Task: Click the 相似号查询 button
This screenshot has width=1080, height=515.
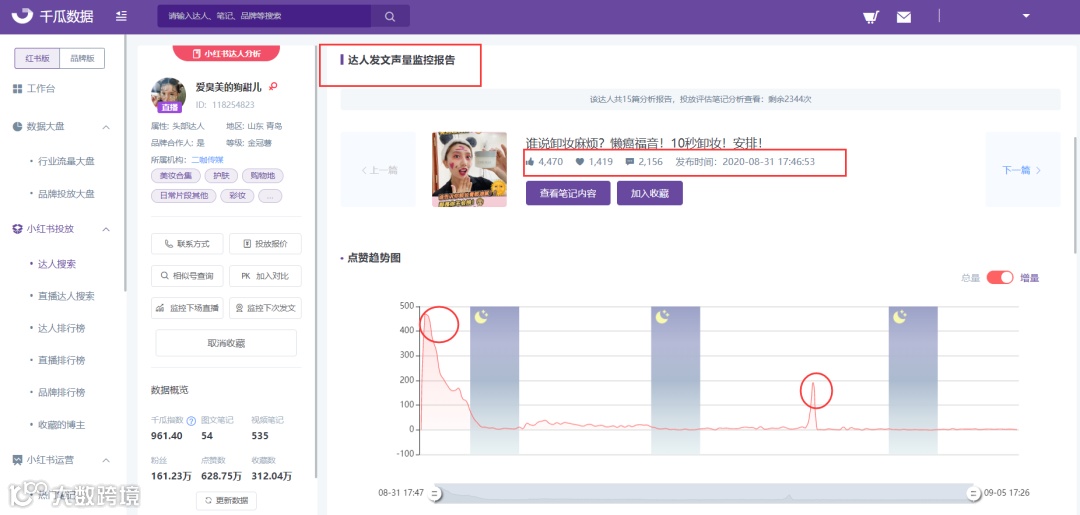Action: [187, 276]
